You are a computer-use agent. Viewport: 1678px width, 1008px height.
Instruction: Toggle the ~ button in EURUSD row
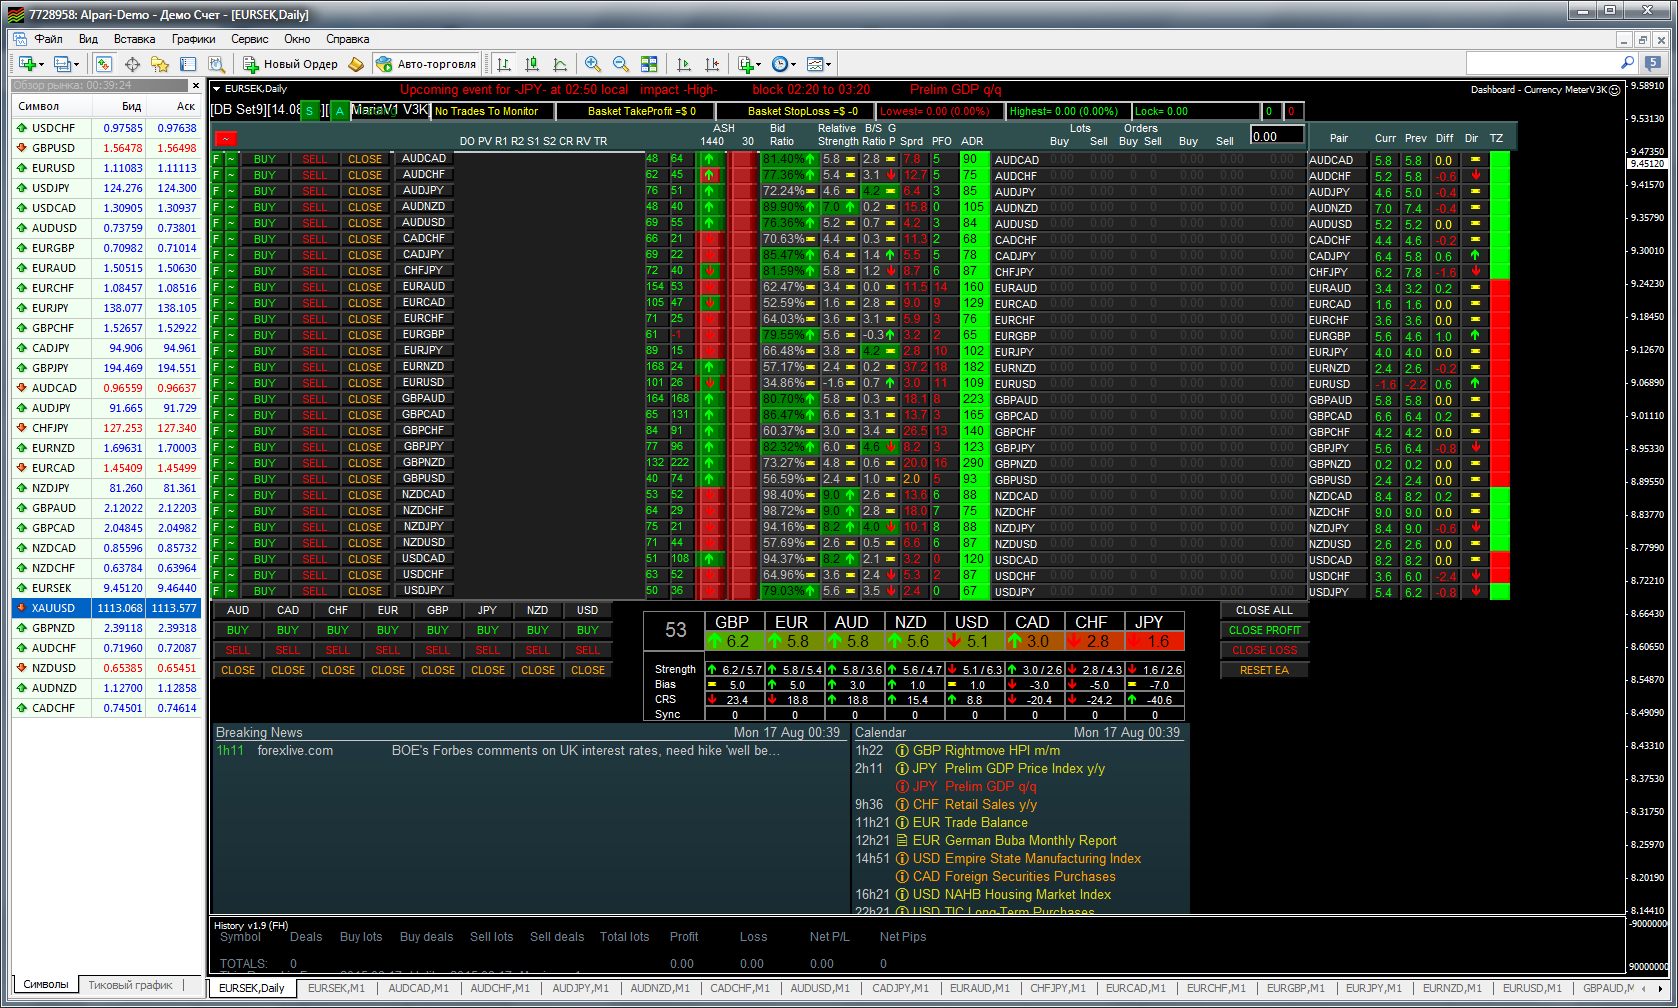tap(231, 383)
